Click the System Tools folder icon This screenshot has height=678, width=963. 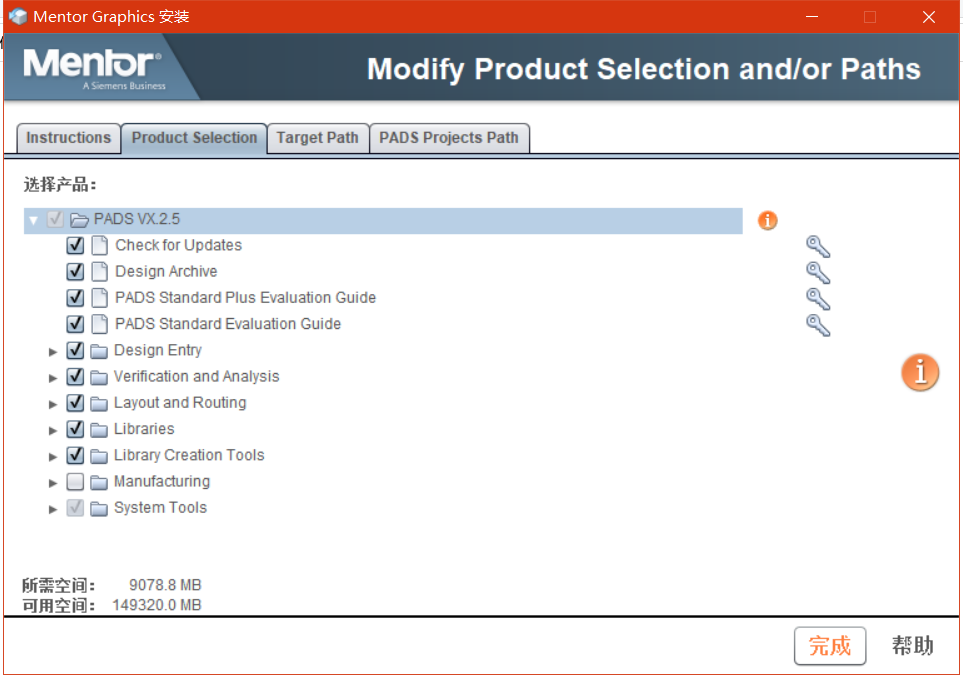click(99, 508)
